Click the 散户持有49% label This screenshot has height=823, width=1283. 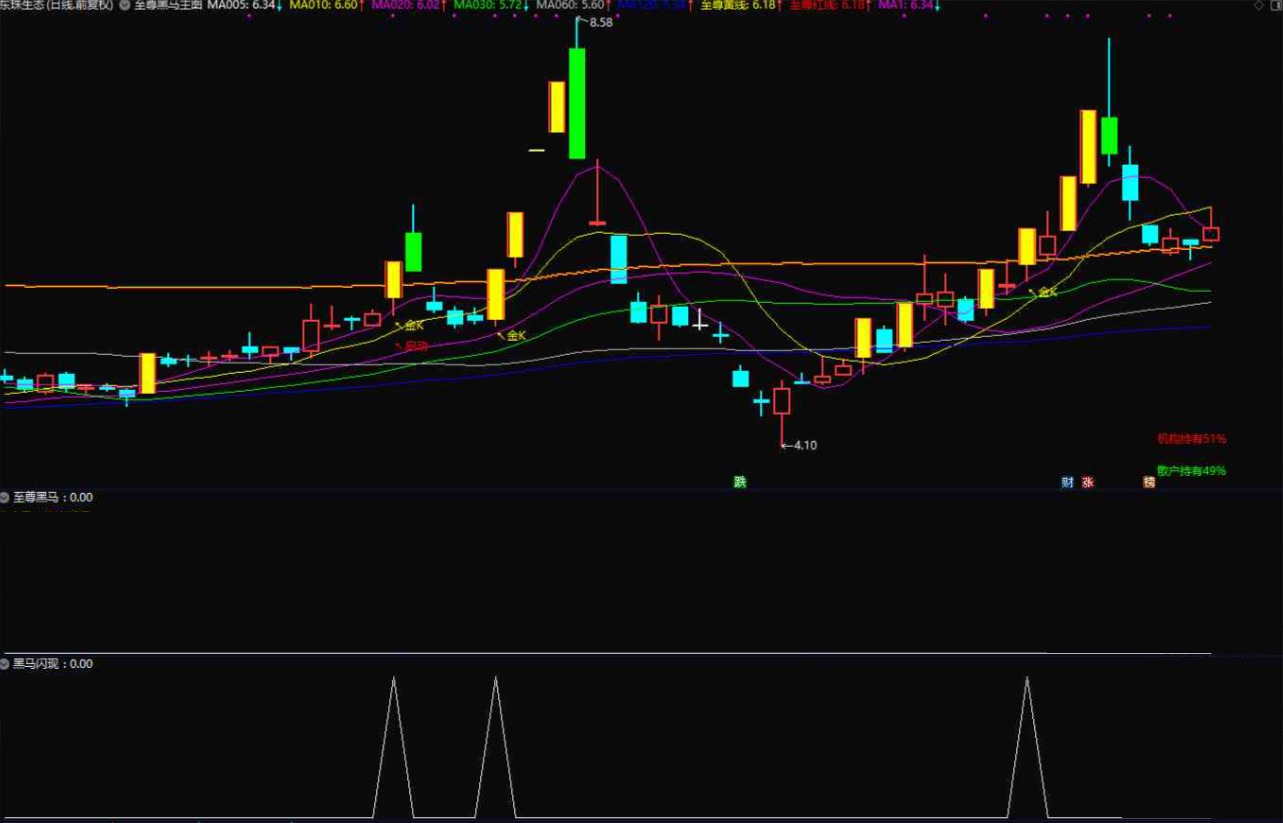[1191, 470]
